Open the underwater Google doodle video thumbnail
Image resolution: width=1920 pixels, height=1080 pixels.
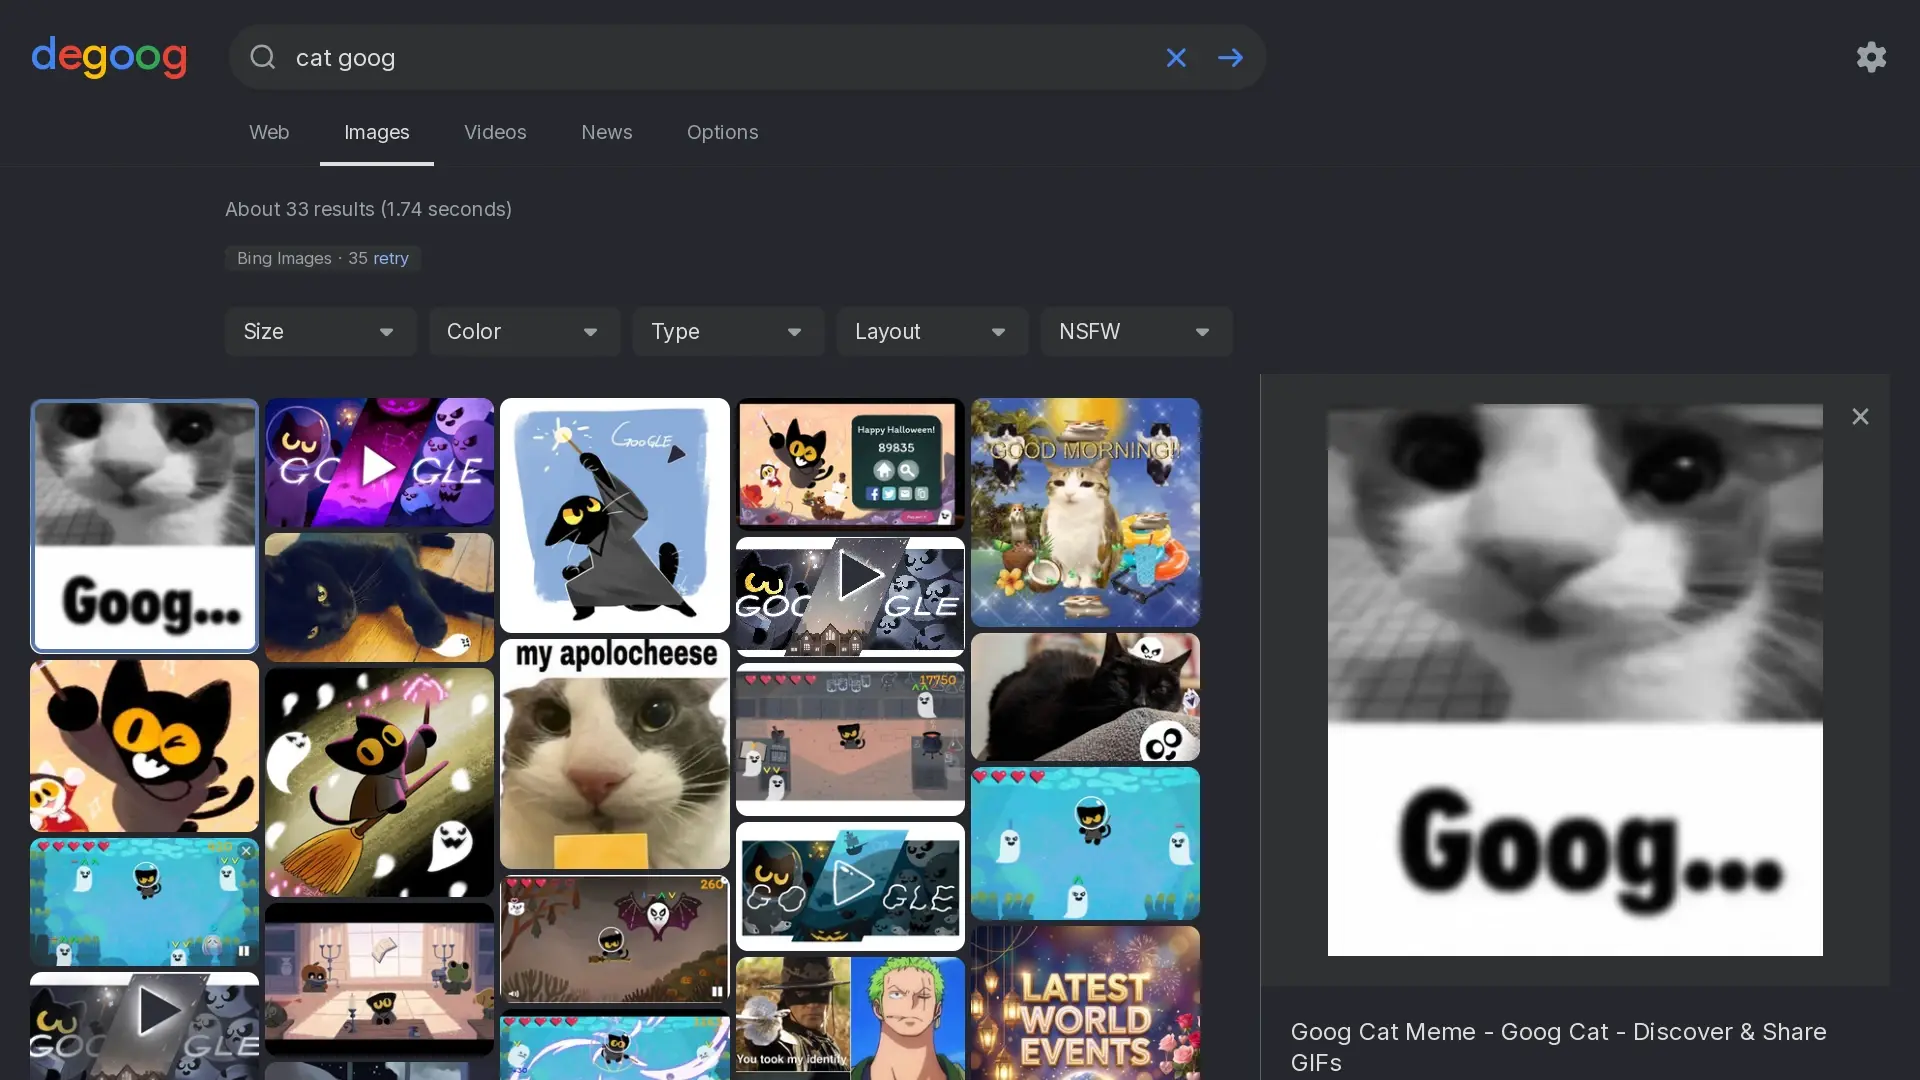(x=850, y=886)
